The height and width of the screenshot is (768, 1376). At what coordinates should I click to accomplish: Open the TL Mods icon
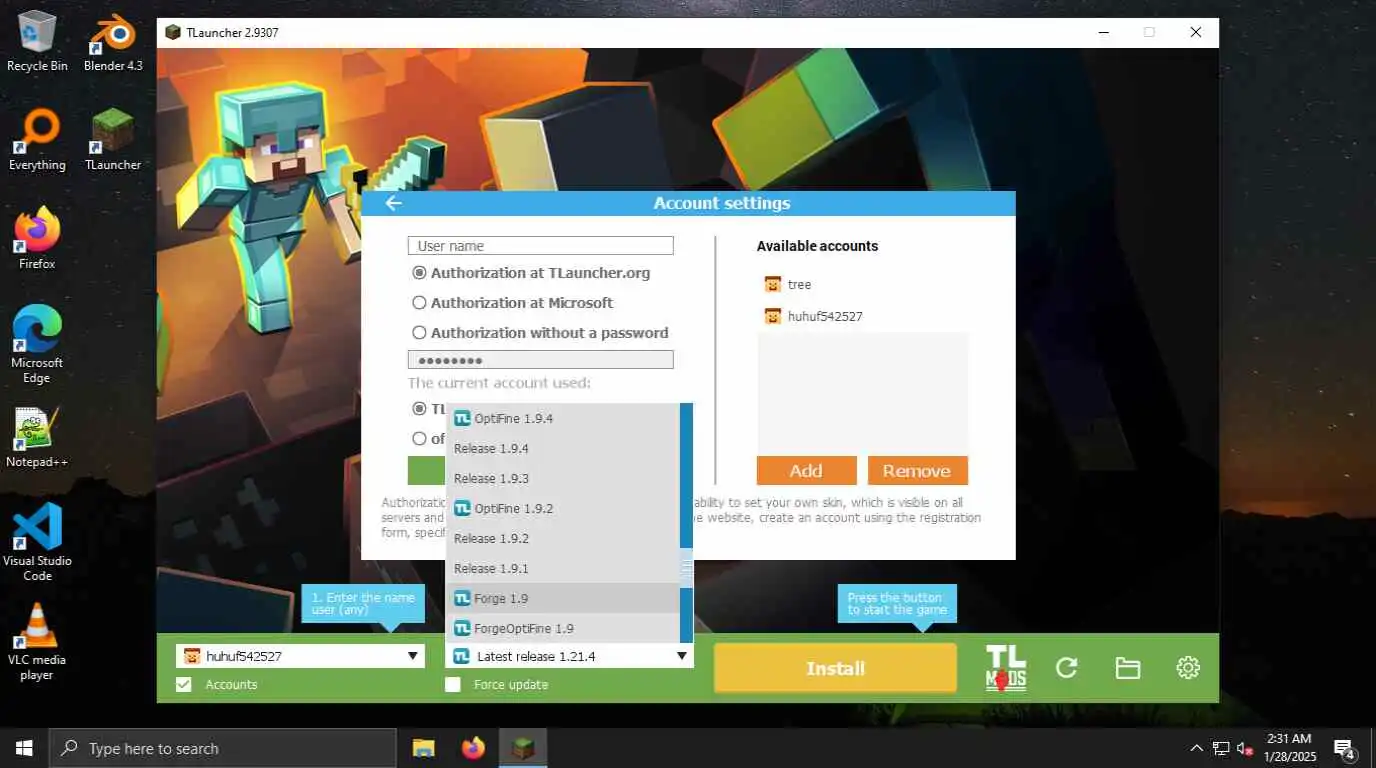1005,668
